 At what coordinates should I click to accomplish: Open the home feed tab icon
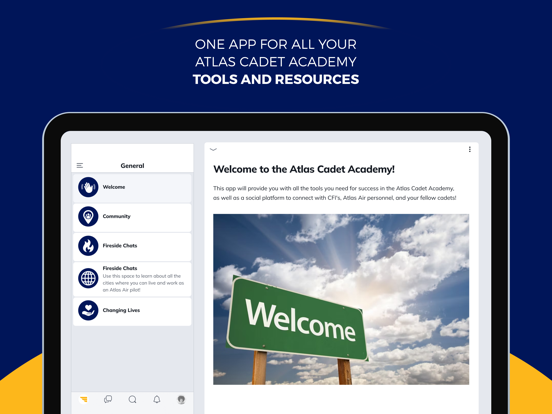(83, 399)
